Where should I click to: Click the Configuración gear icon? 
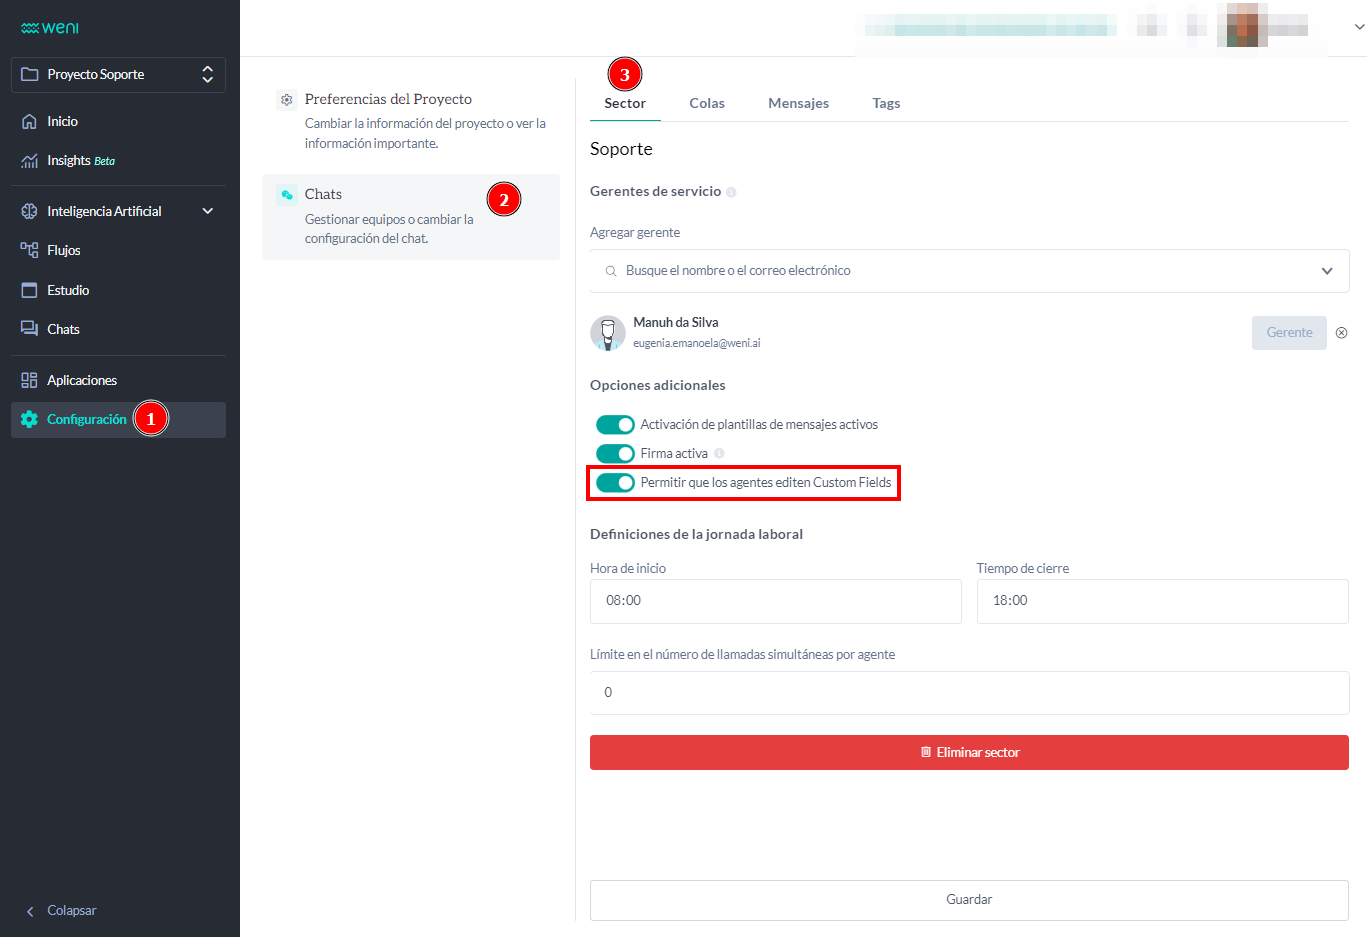pos(29,419)
